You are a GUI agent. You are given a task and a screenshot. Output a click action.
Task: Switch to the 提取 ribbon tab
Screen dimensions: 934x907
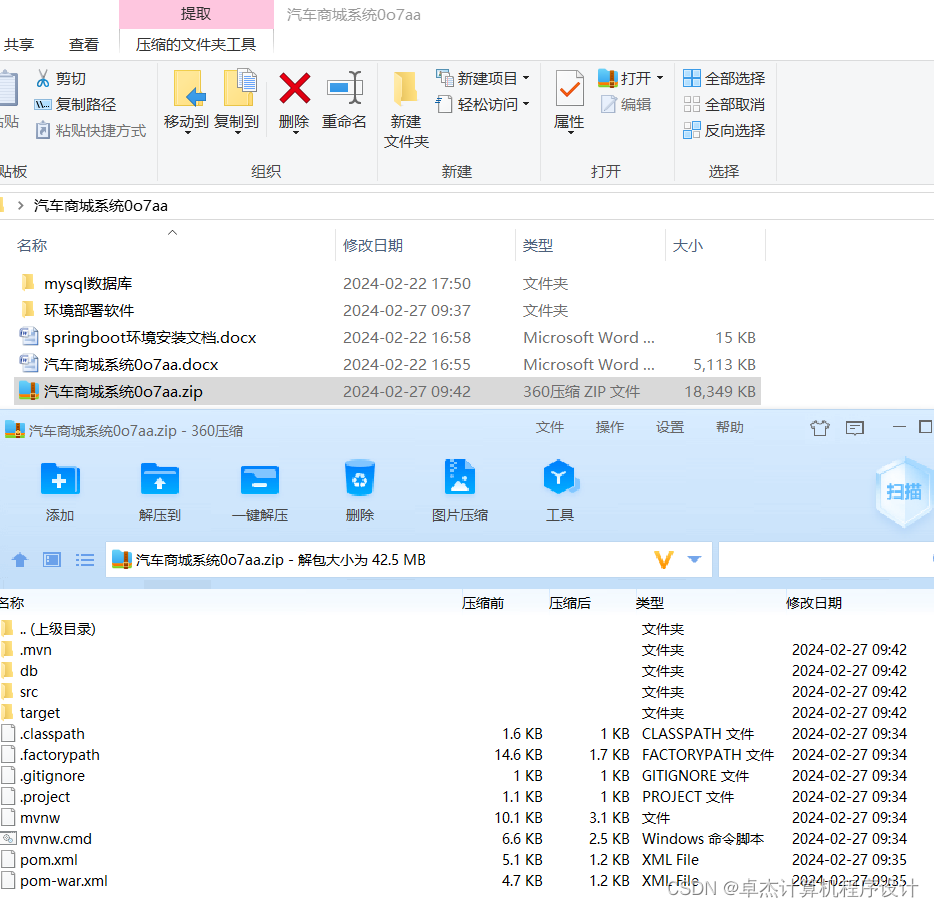point(195,13)
